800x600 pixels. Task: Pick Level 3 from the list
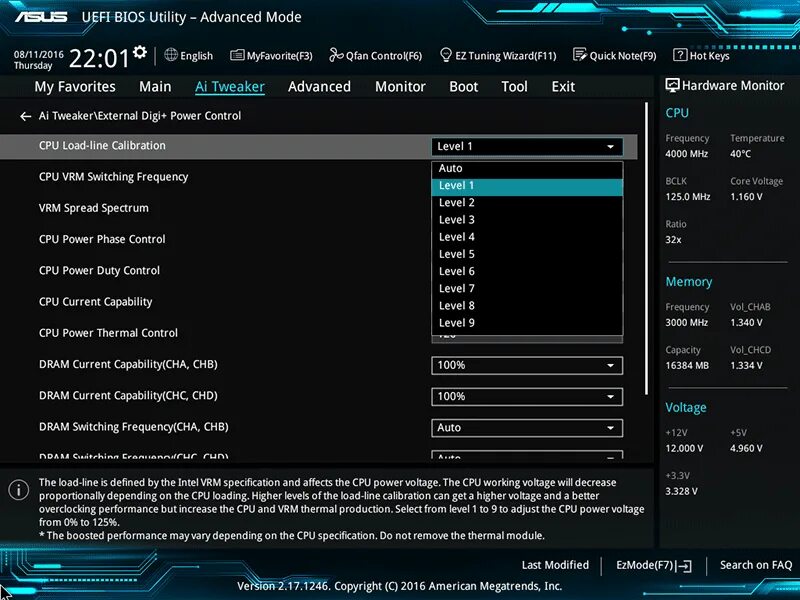[527, 220]
